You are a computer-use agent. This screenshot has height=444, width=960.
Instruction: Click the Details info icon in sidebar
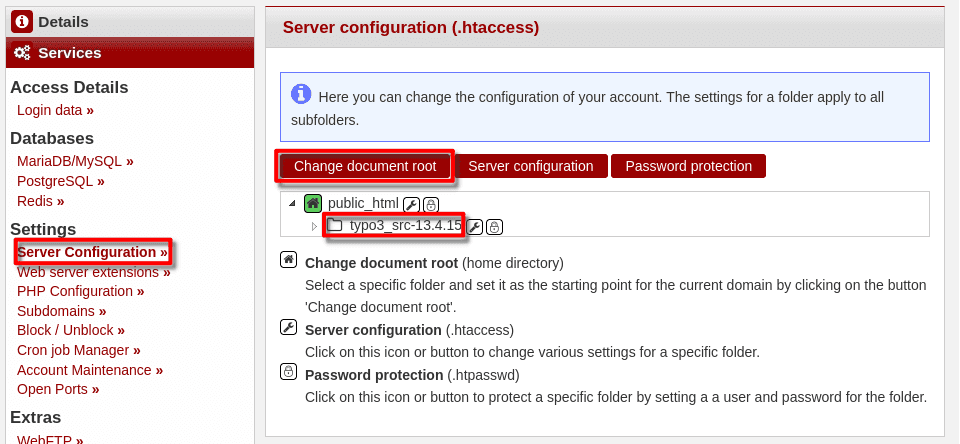pyautogui.click(x=23, y=21)
